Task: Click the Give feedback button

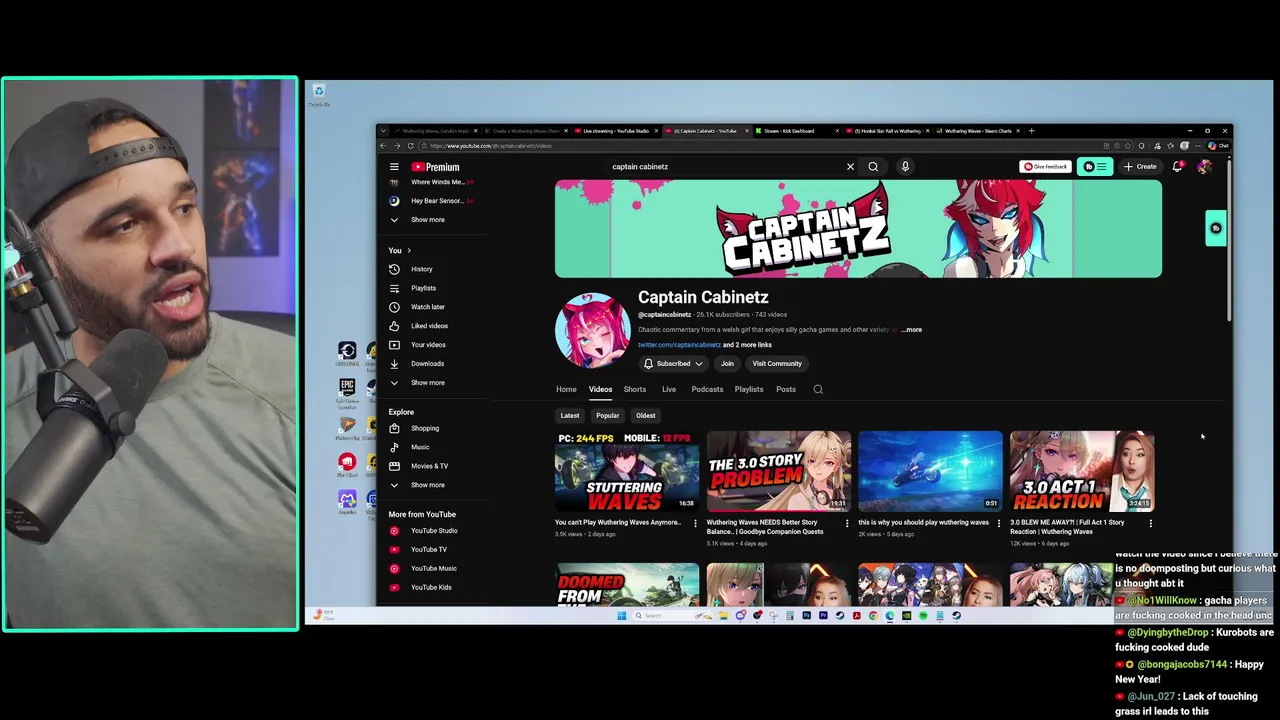Action: 1045,167
